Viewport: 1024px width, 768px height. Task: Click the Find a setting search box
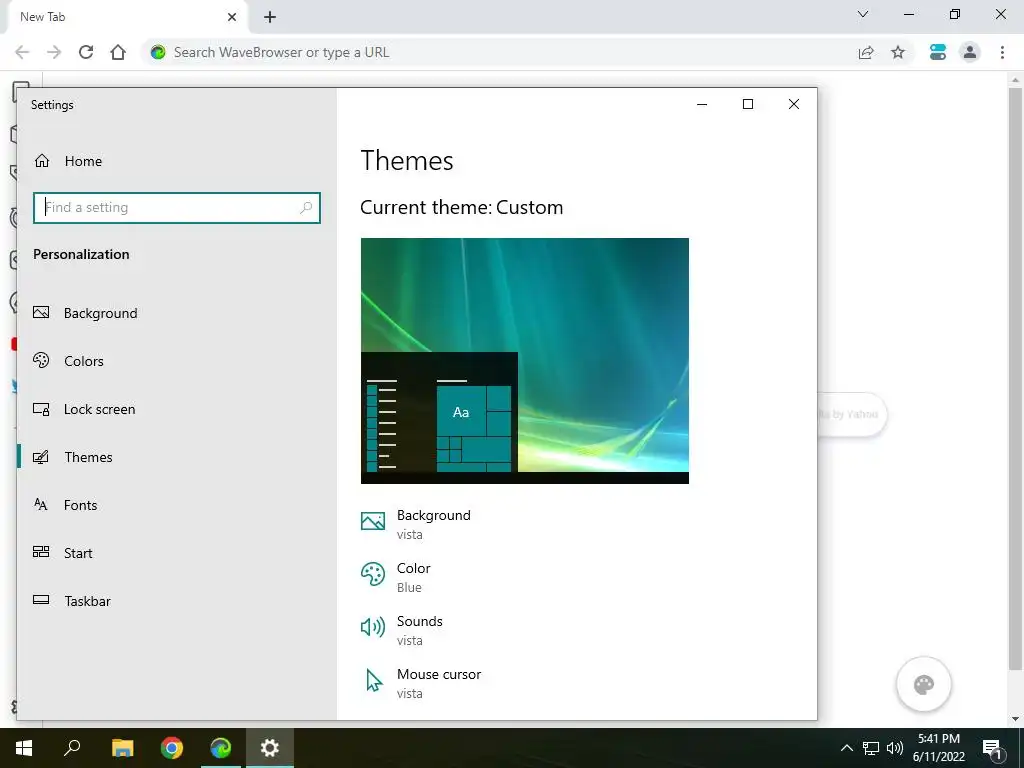[176, 208]
